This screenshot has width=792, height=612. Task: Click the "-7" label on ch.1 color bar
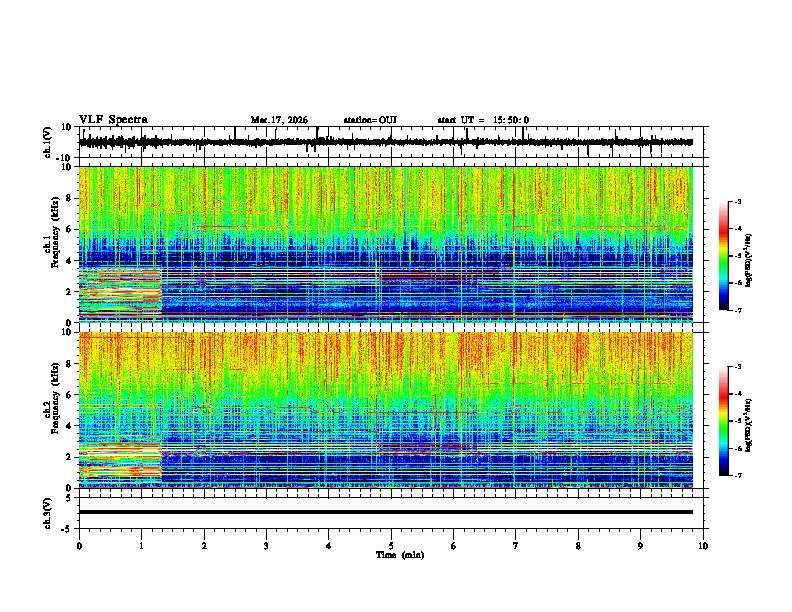[737, 310]
